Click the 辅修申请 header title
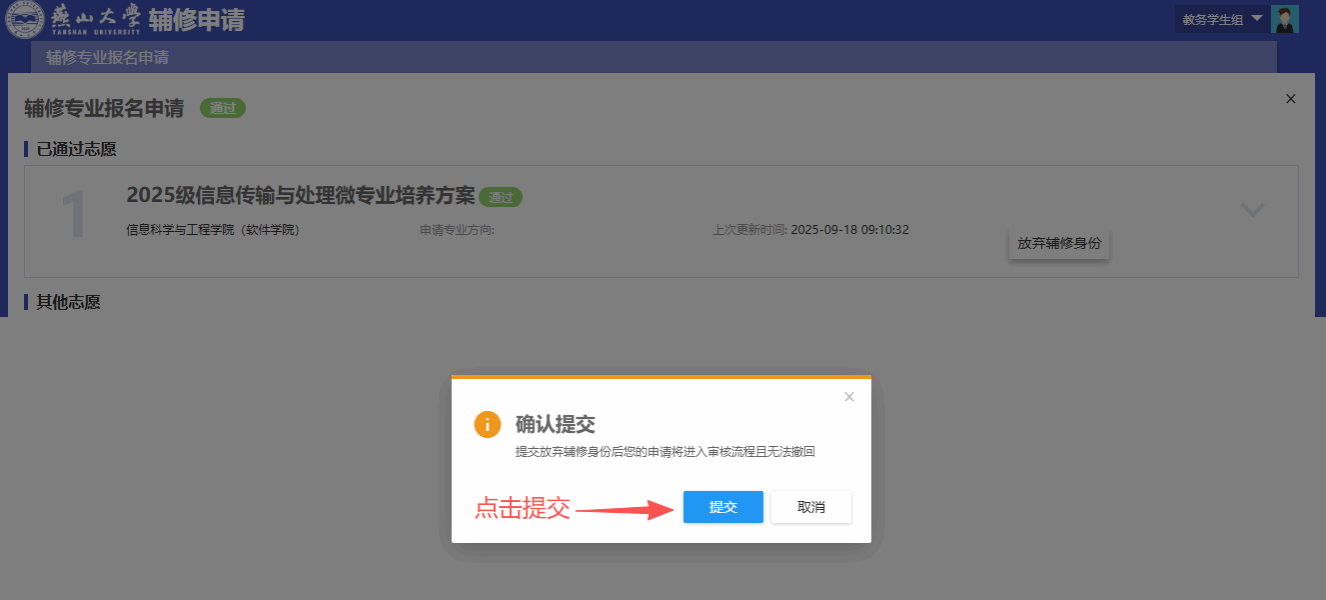Viewport: 1326px width, 600px height. coord(196,20)
